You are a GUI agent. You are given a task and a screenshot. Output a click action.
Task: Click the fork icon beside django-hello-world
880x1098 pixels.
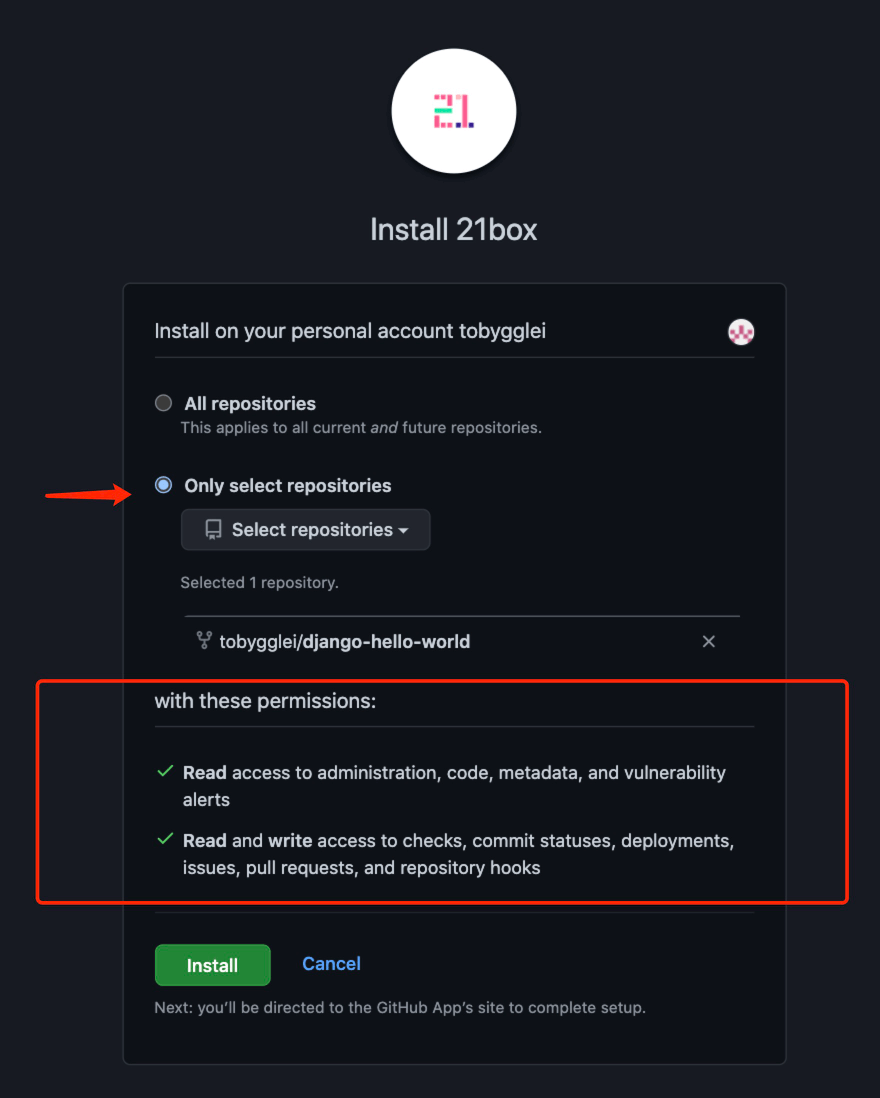coord(204,641)
